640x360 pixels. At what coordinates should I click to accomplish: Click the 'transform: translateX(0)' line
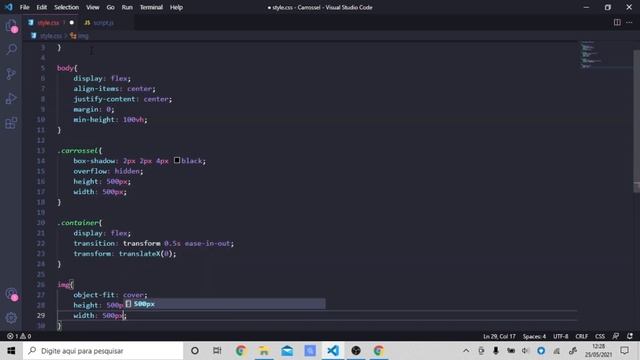pyautogui.click(x=125, y=253)
